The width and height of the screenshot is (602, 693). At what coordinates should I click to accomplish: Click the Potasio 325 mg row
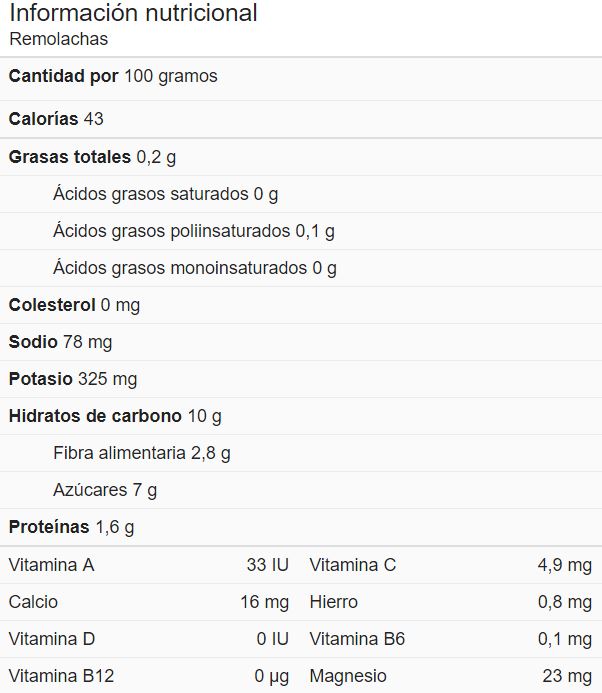click(x=301, y=379)
